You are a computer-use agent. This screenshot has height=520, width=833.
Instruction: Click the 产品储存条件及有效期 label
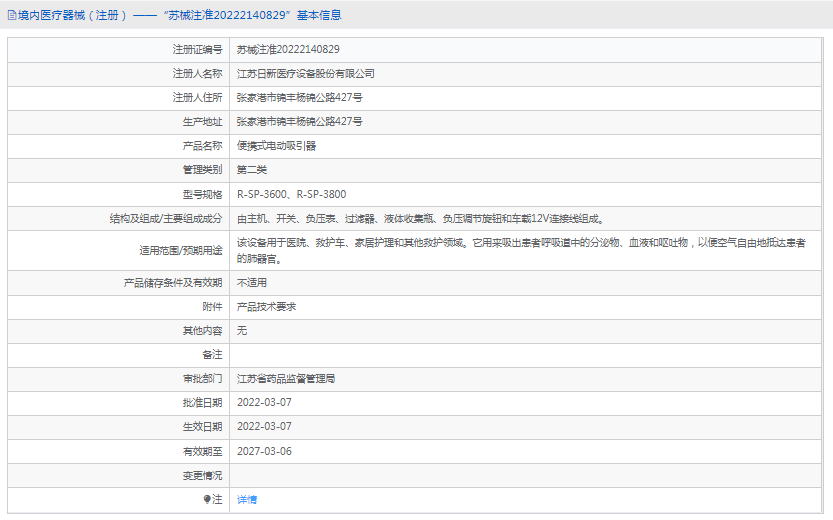click(x=173, y=283)
